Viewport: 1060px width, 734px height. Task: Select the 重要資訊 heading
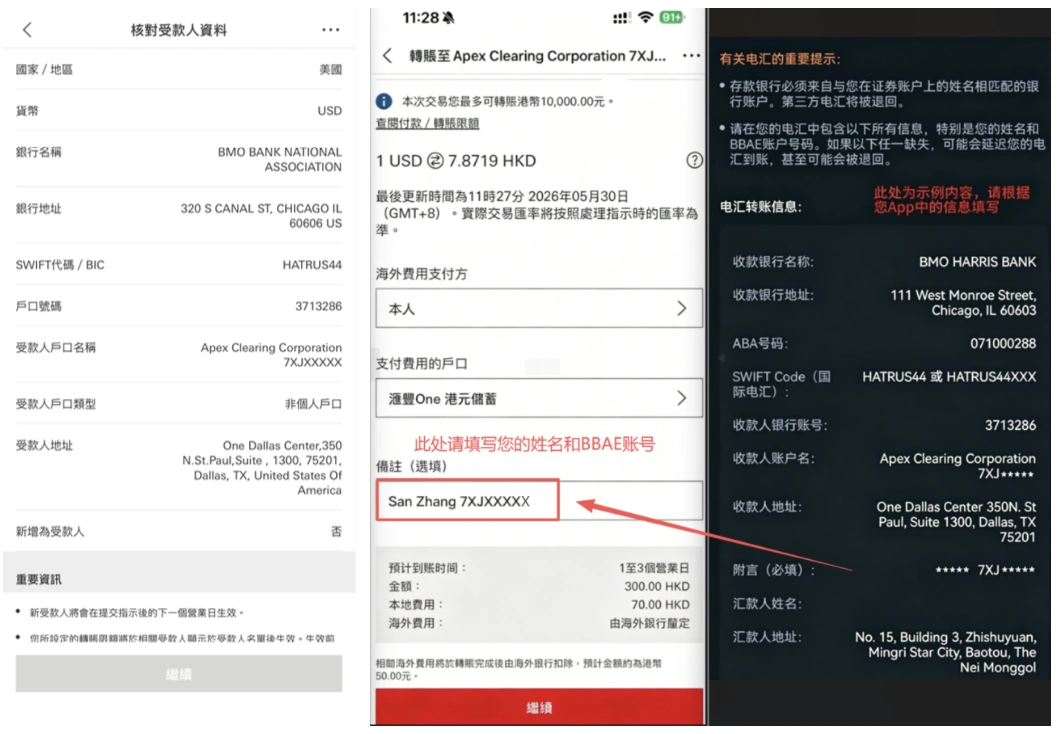click(39, 579)
